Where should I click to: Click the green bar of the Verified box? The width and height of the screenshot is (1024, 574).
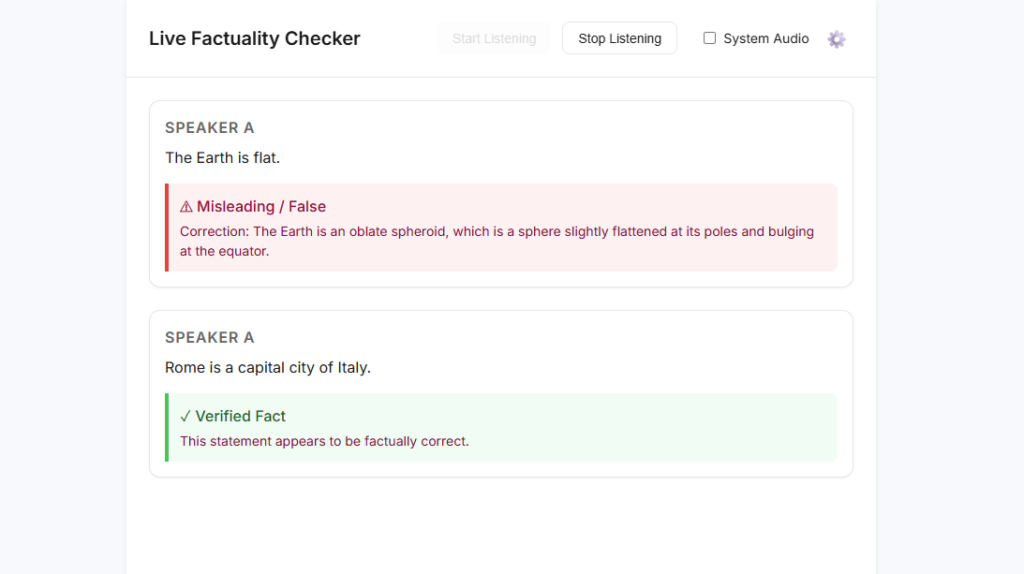[x=167, y=427]
